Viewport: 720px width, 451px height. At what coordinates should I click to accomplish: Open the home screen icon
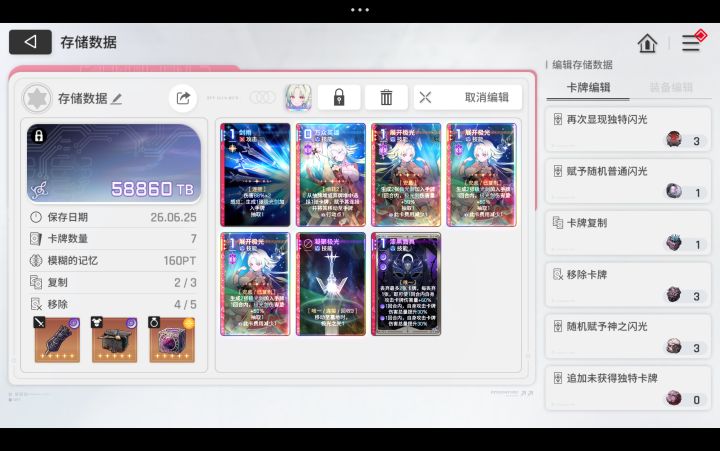(x=647, y=43)
